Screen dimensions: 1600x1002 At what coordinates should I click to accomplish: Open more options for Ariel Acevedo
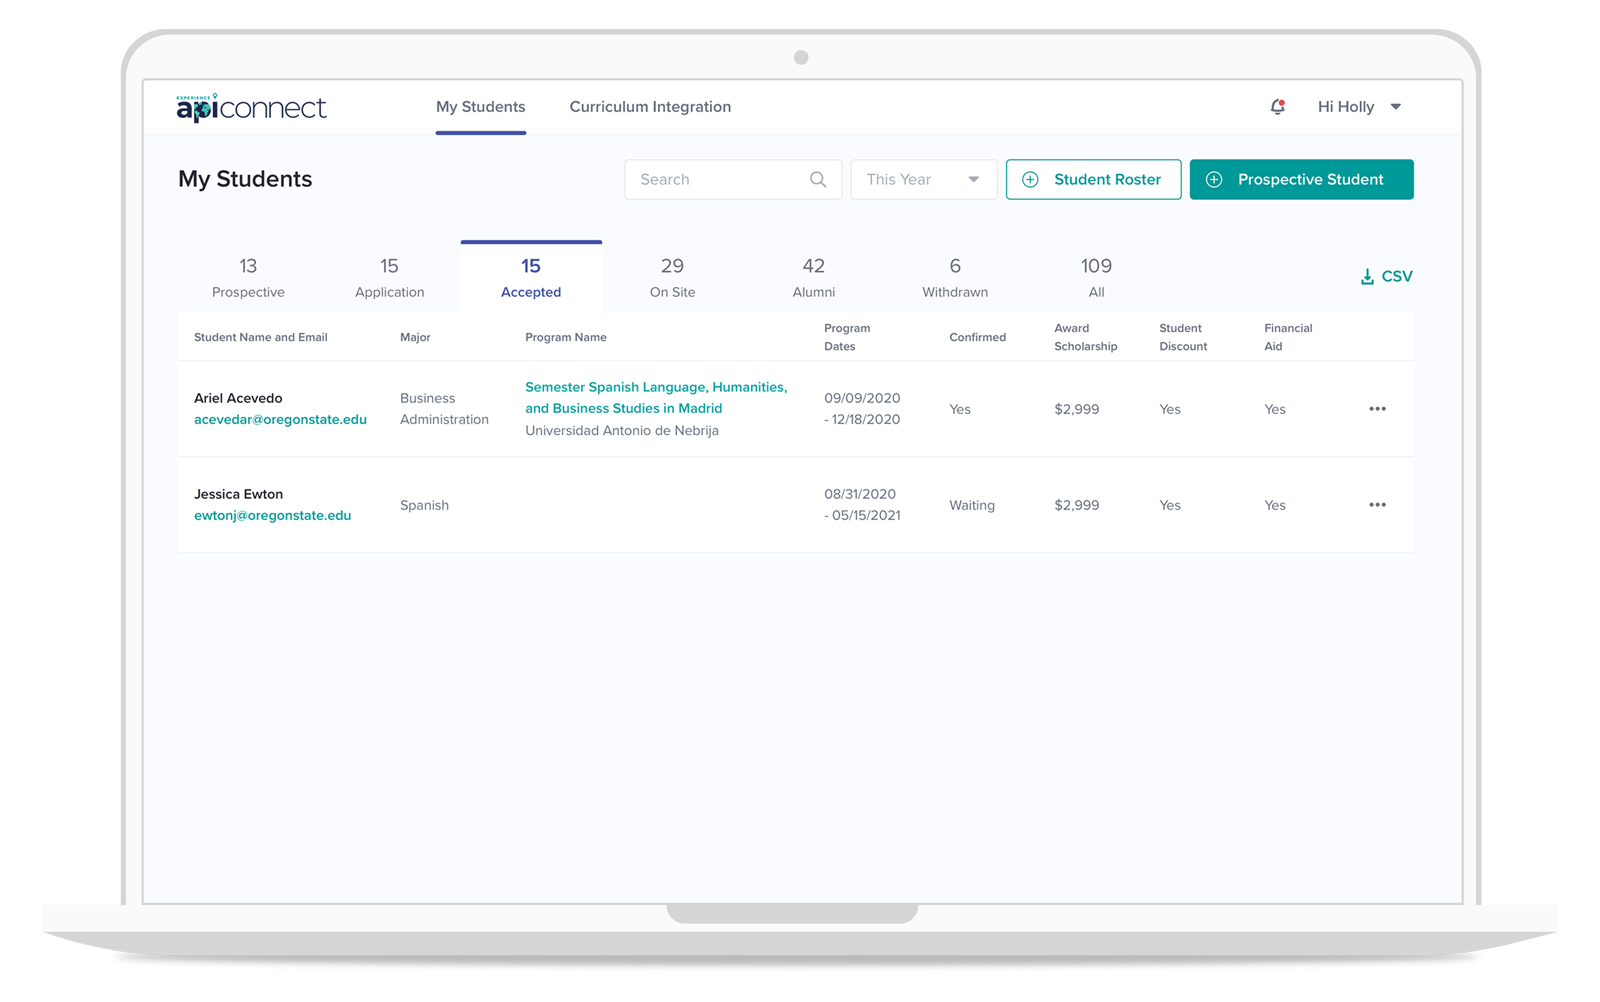(1377, 409)
